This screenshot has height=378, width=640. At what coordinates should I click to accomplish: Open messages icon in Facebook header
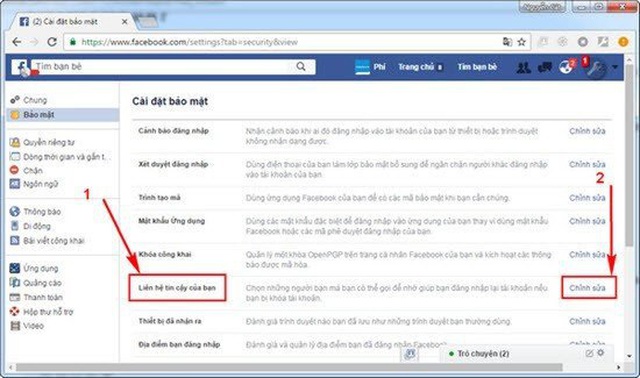(x=545, y=67)
